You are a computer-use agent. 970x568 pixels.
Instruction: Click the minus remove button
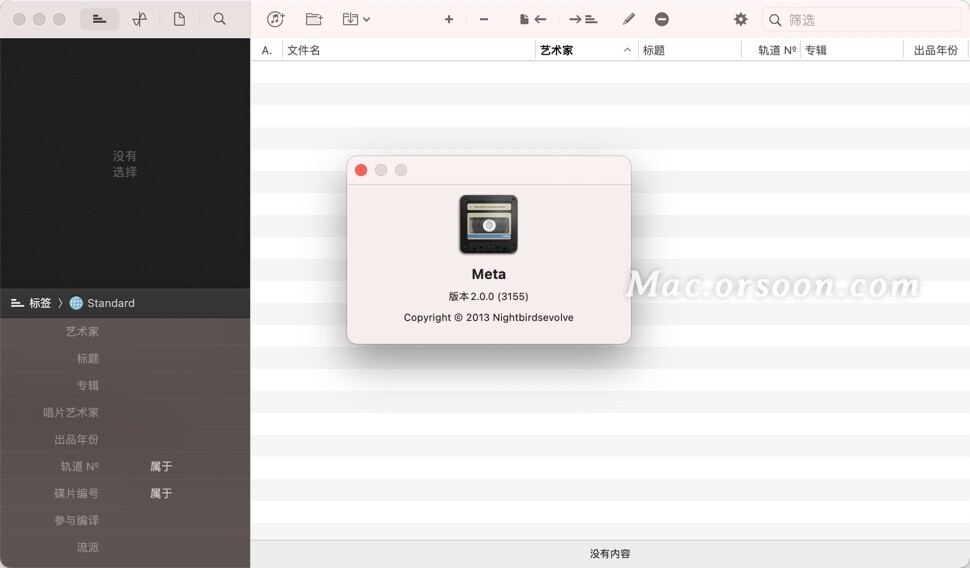click(x=484, y=20)
